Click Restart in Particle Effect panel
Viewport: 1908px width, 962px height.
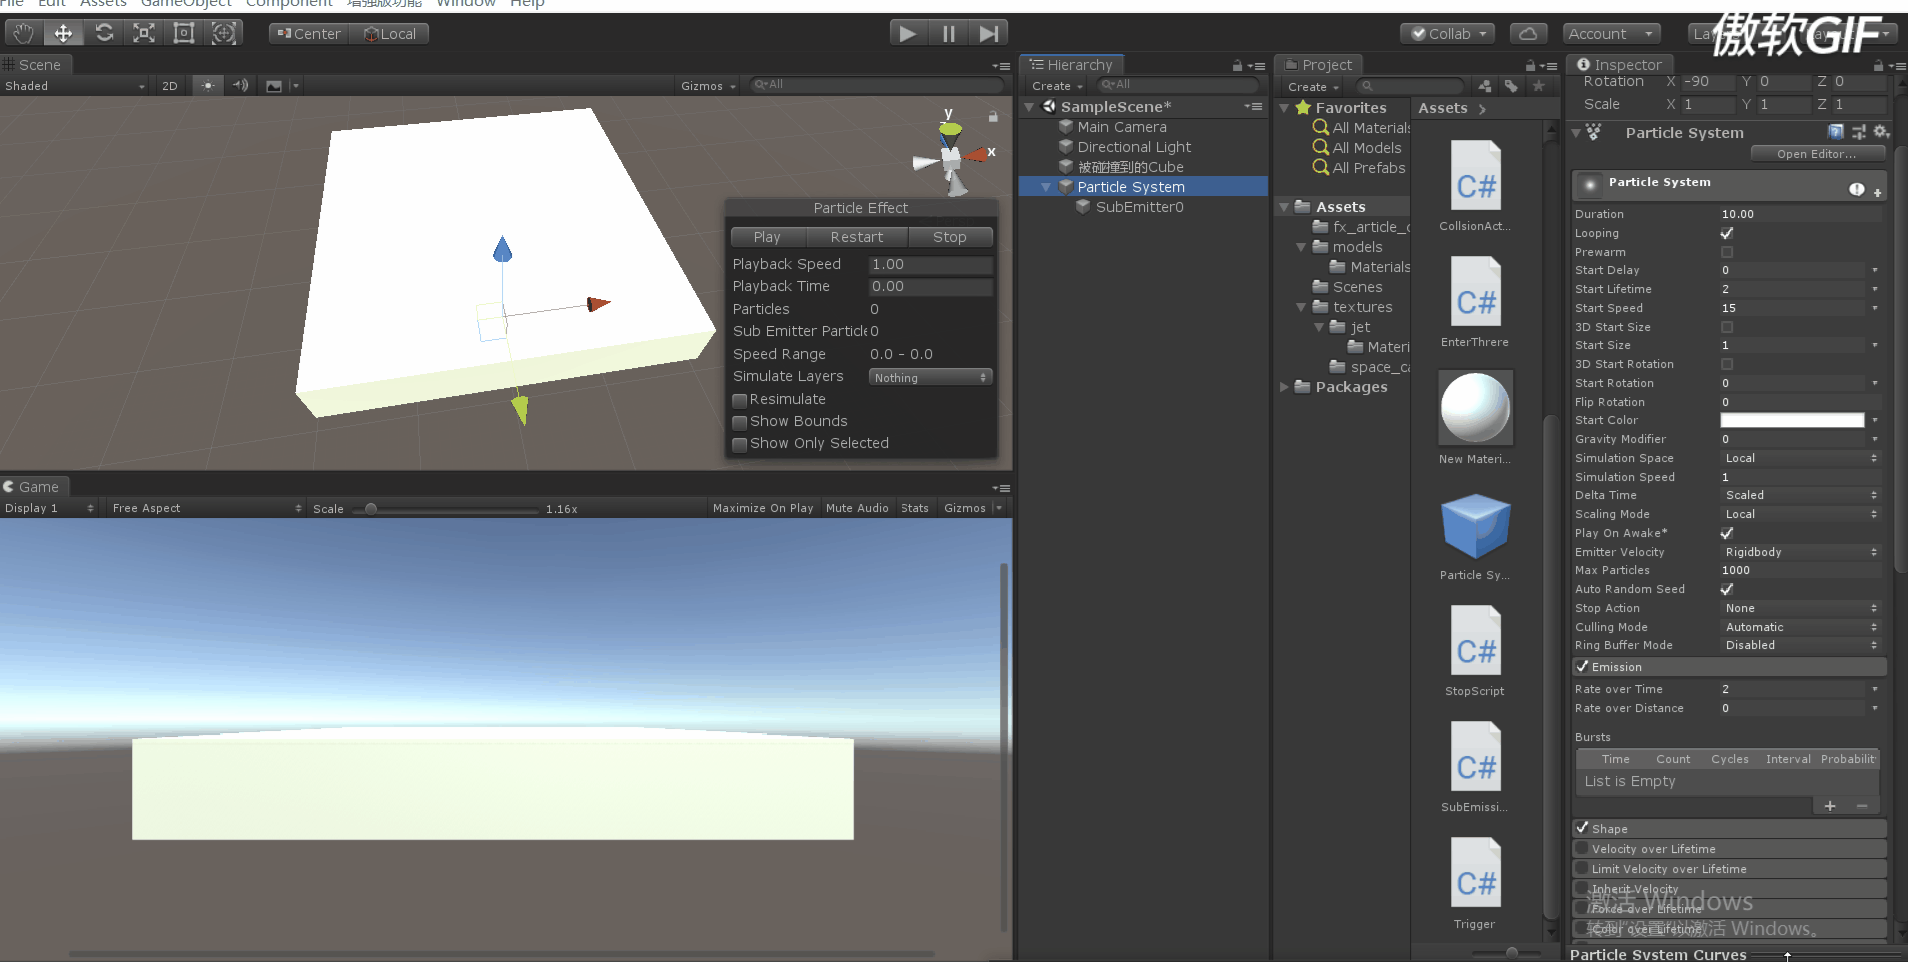click(x=857, y=237)
